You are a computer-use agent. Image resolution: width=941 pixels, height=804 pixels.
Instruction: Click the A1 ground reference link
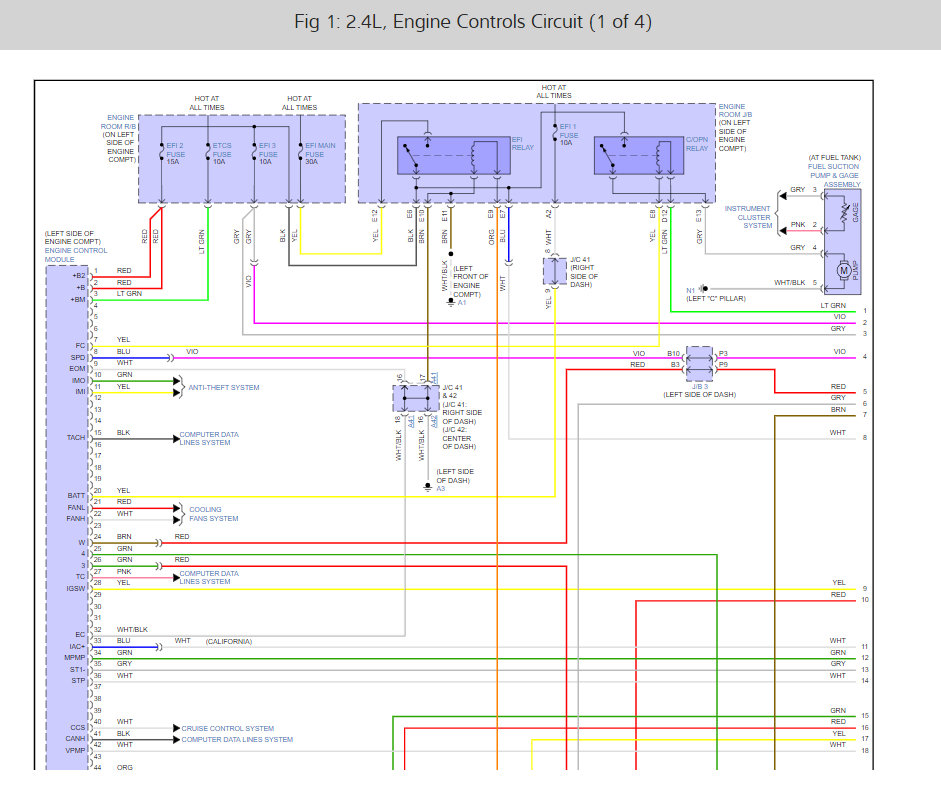462,303
